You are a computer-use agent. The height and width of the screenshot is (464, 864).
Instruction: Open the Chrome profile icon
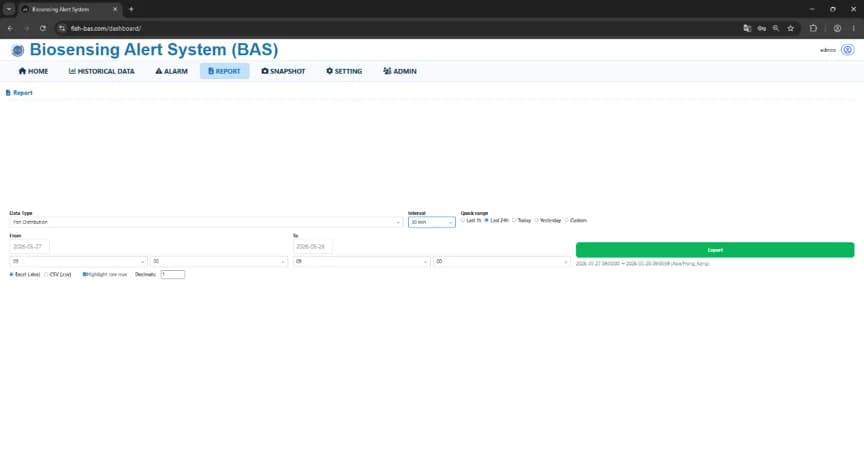[x=837, y=28]
